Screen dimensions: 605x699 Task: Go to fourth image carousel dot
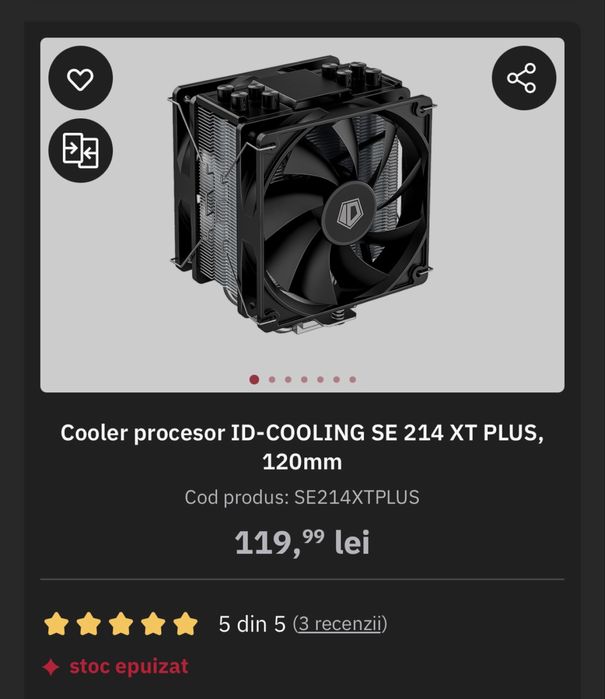pos(304,379)
